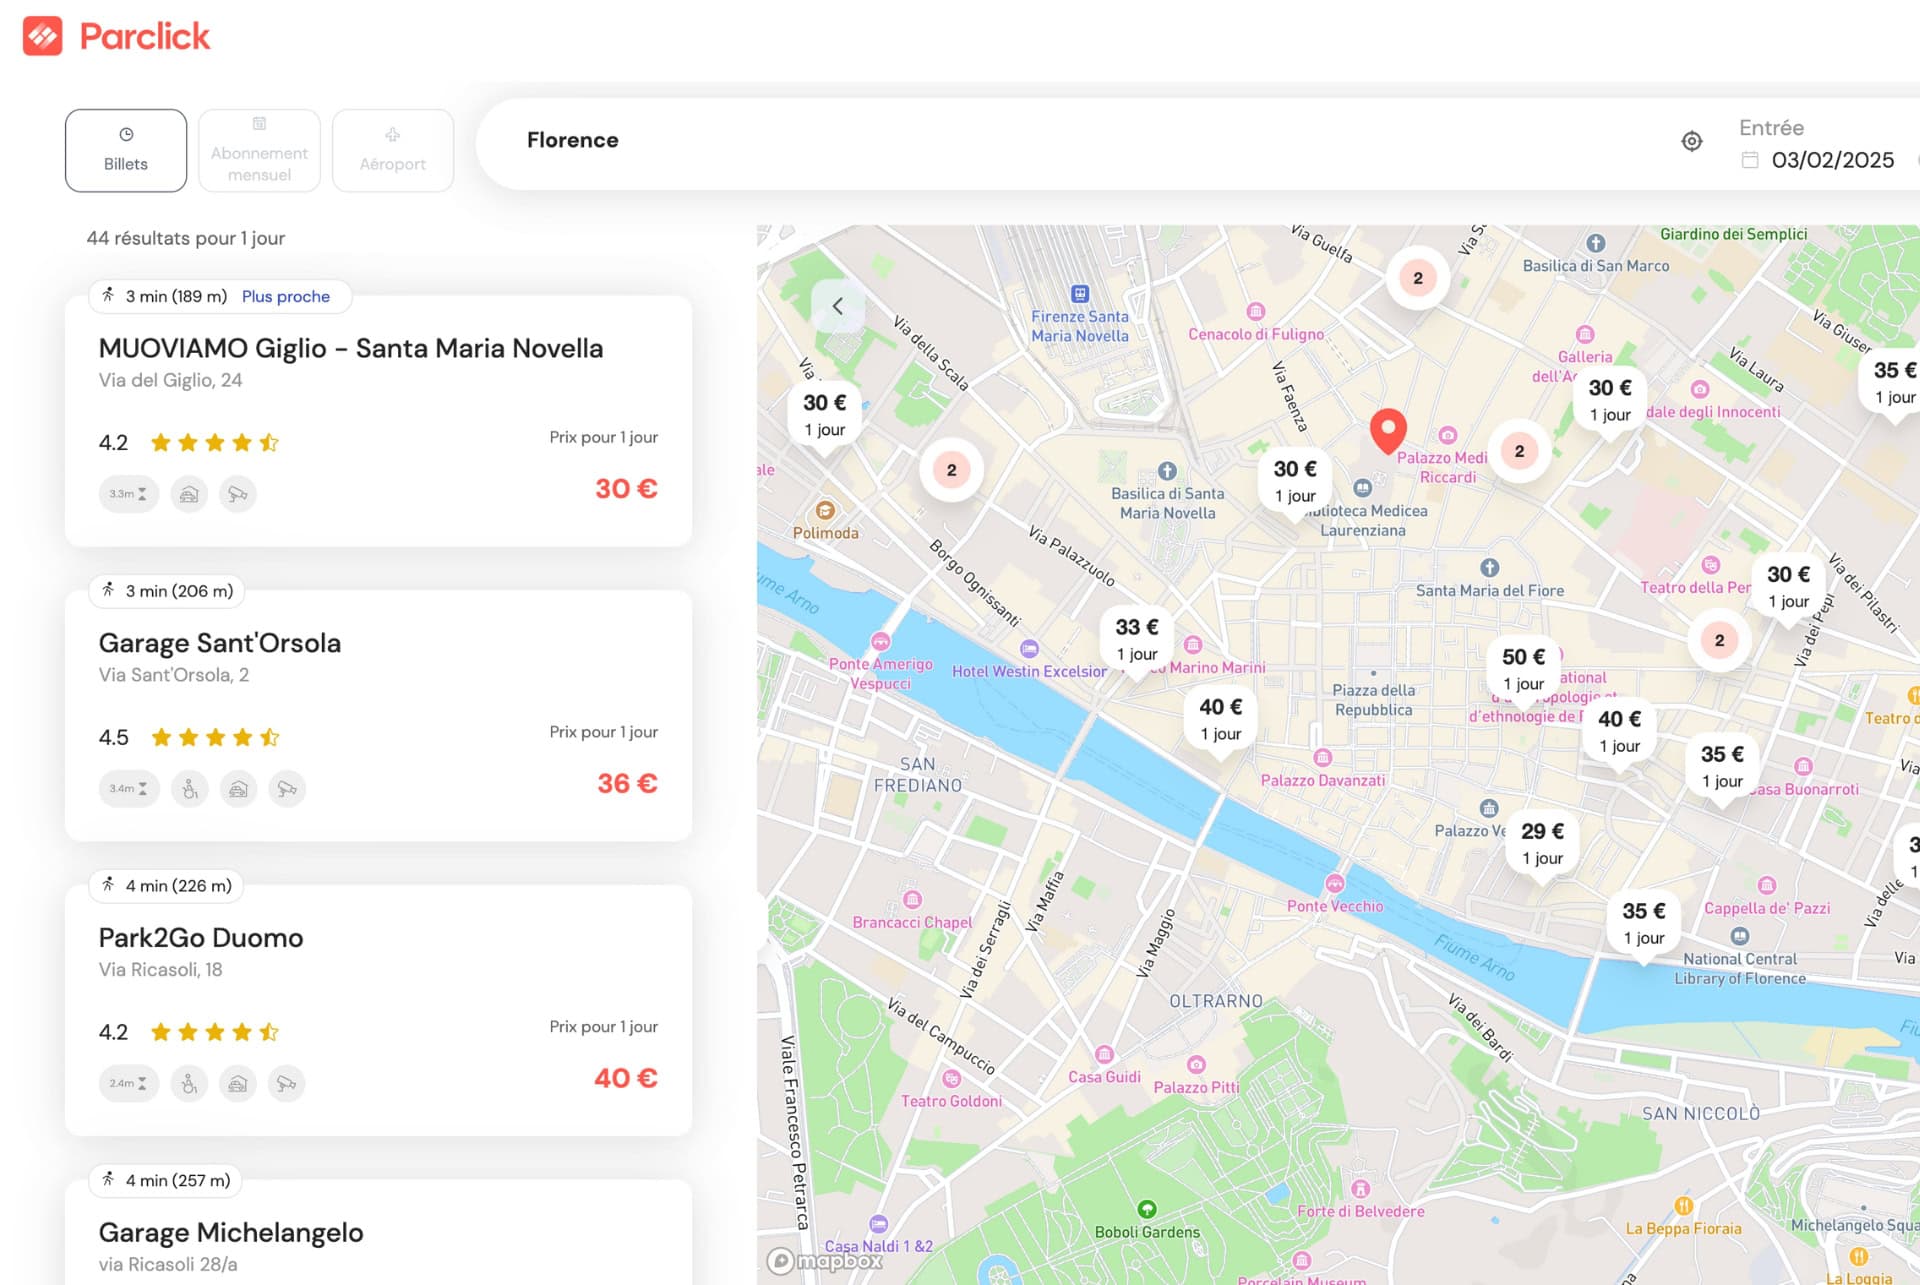Click the Santa Maria del Fiore map icon
The image size is (1920, 1285).
coord(1490,568)
